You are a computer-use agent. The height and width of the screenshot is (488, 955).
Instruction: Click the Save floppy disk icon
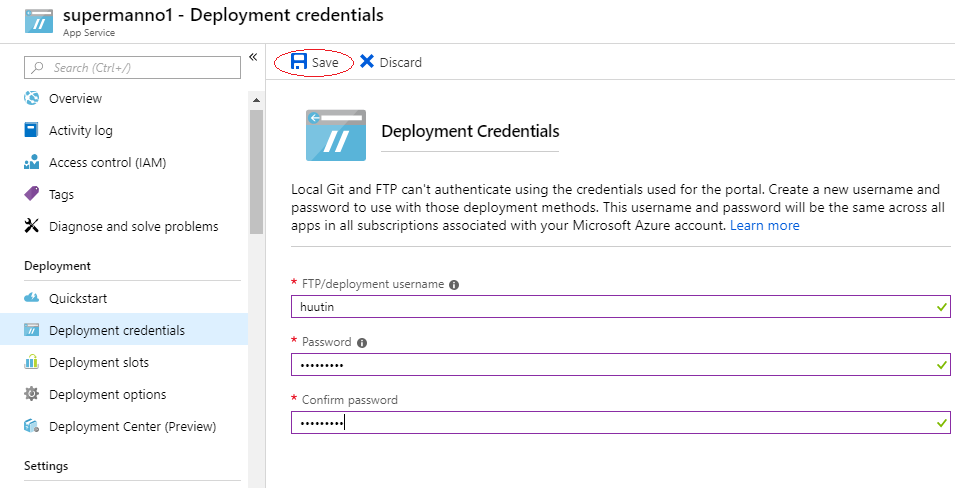coord(299,62)
